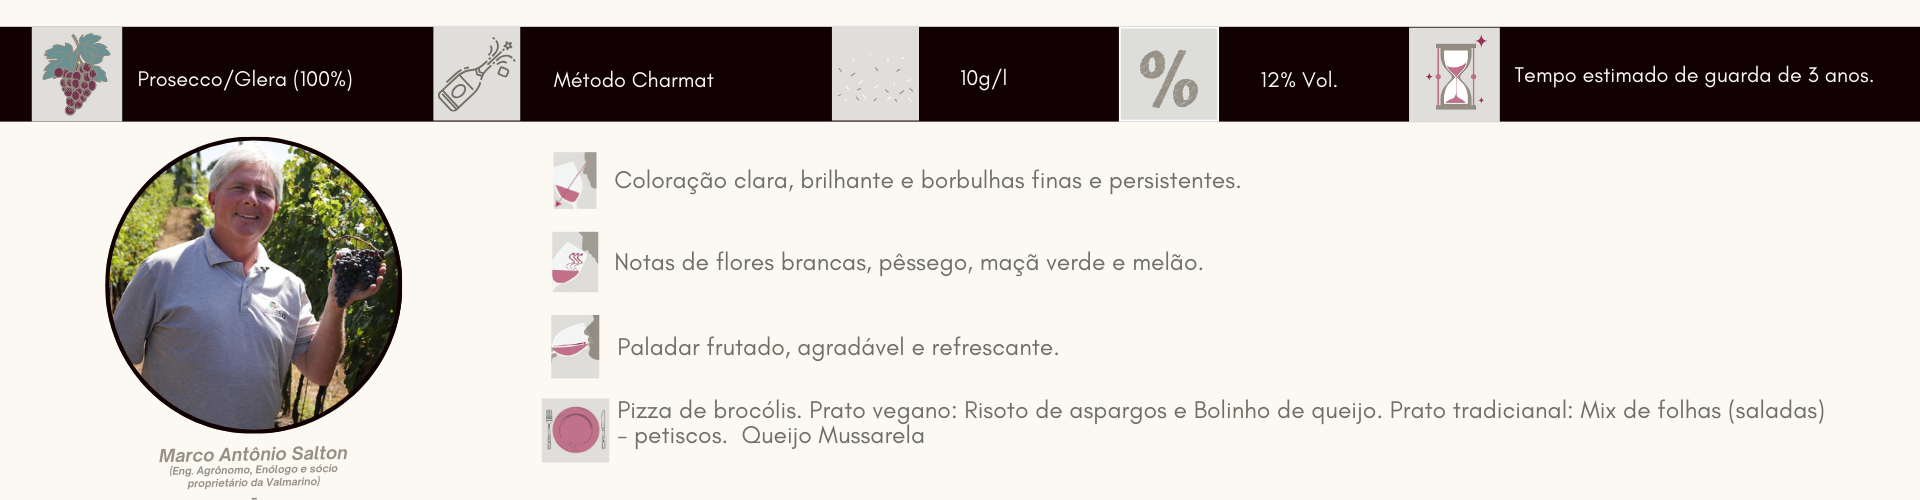Click the Coloração clara description line
This screenshot has height=500, width=1920.
click(927, 181)
